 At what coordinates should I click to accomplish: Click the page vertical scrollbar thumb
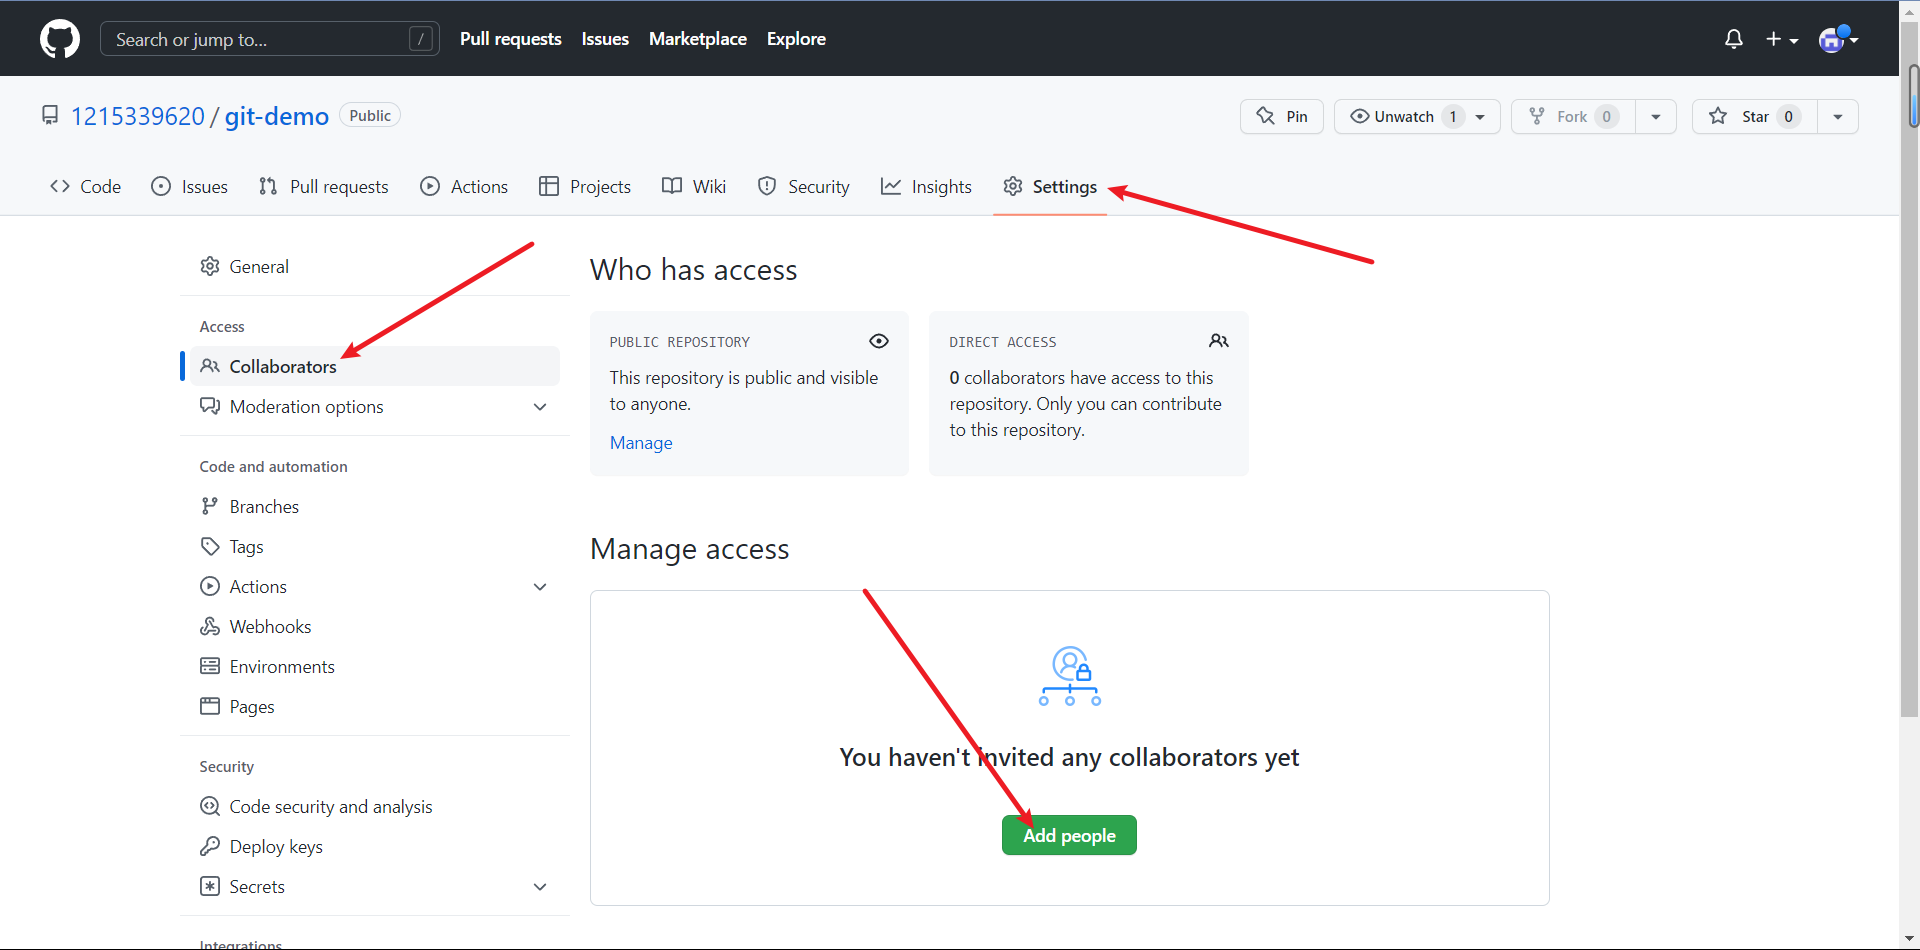coord(1910,370)
